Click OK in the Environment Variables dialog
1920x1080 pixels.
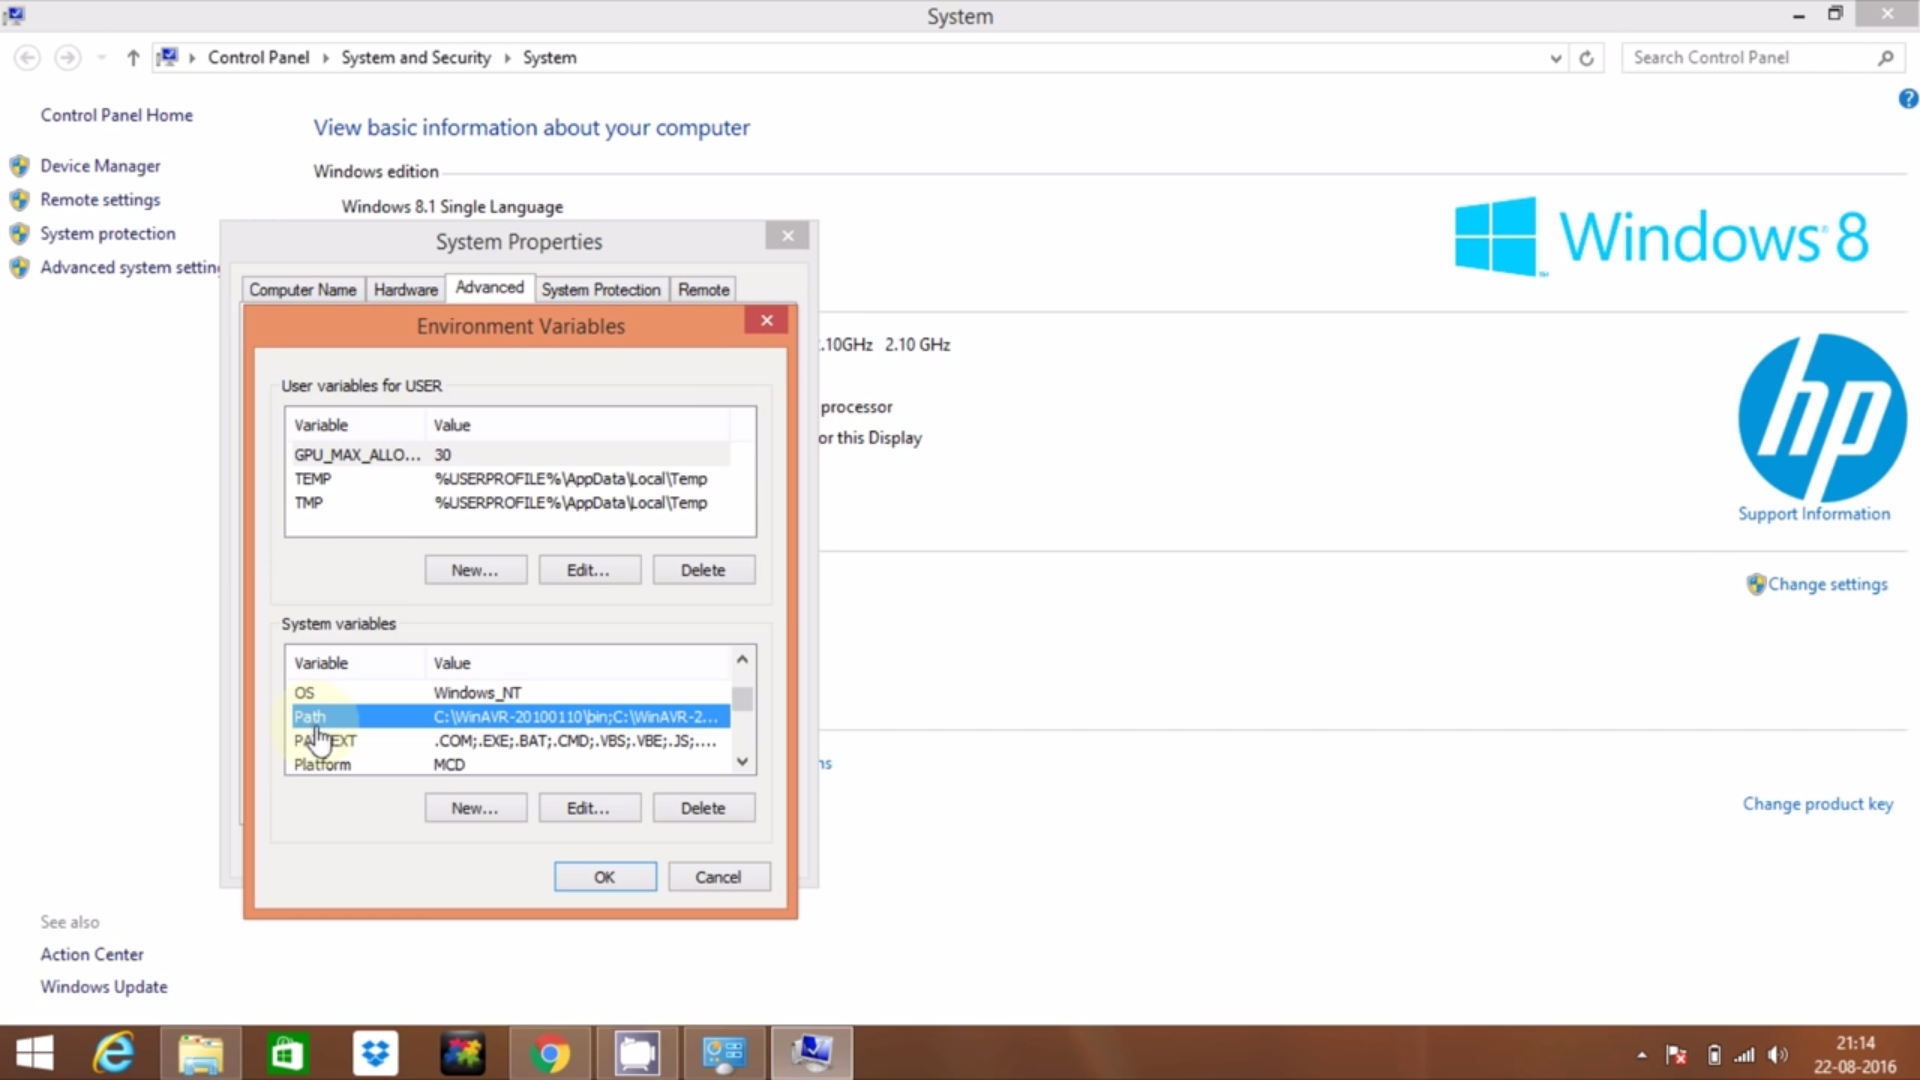coord(604,876)
